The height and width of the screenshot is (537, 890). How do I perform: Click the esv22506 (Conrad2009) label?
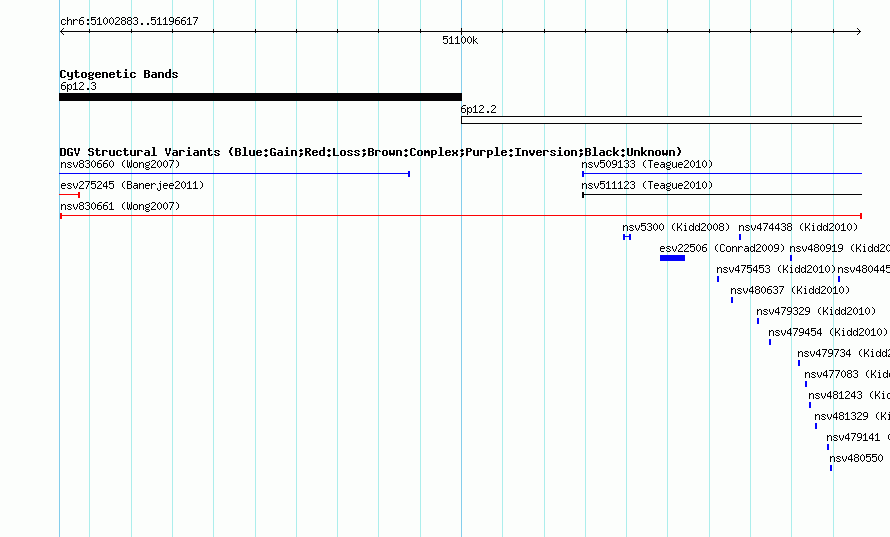coord(722,249)
